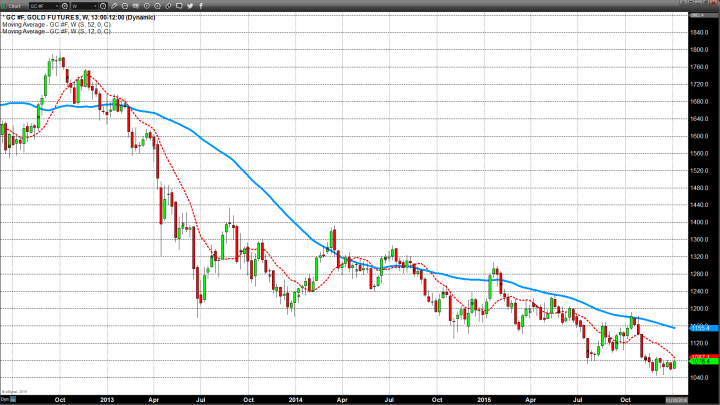720x405 pixels.
Task: Select the 12-week Moving Average label
Action: 56,32
